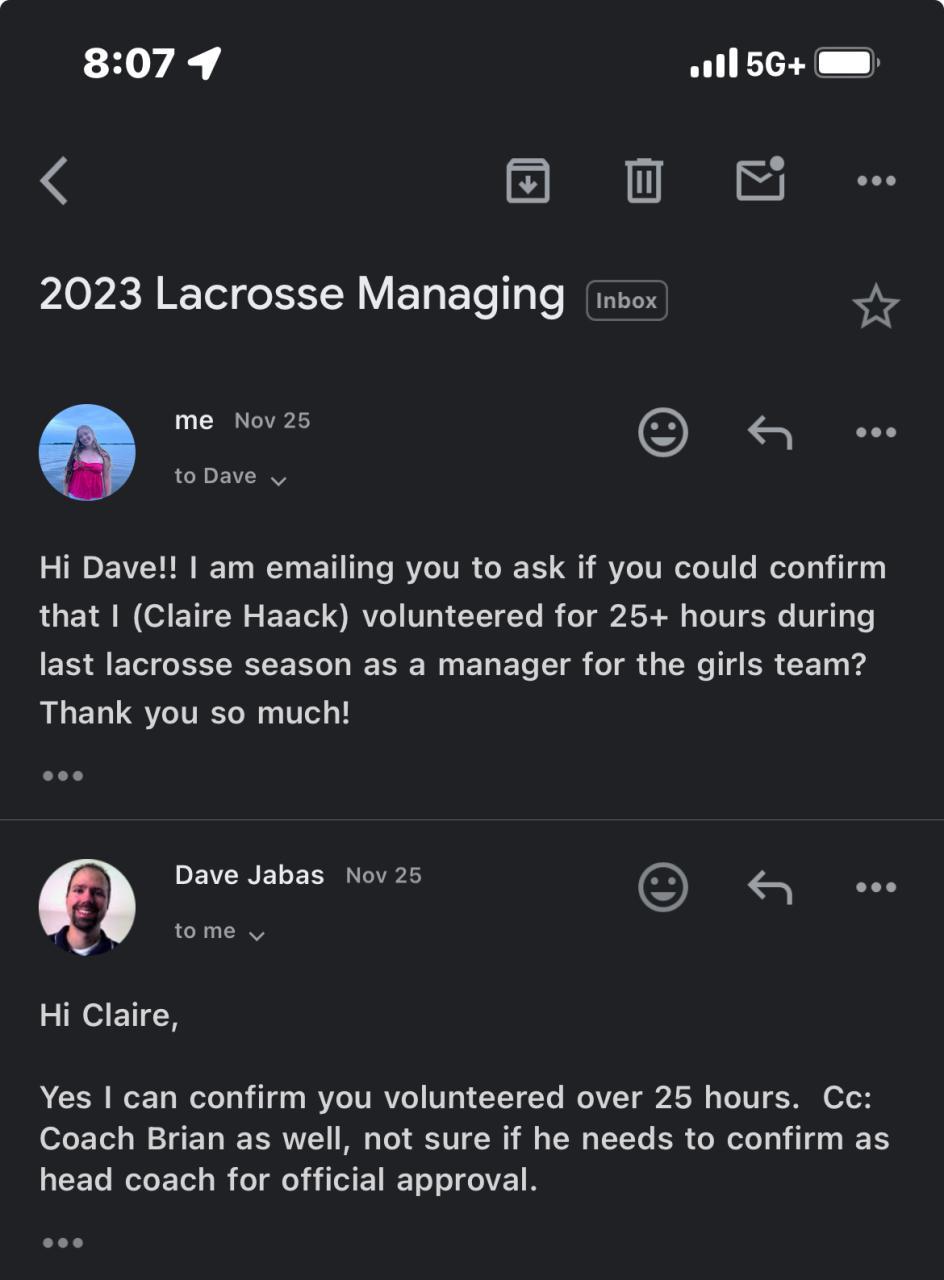
Task: Show trimmed content in first message
Action: [63, 775]
